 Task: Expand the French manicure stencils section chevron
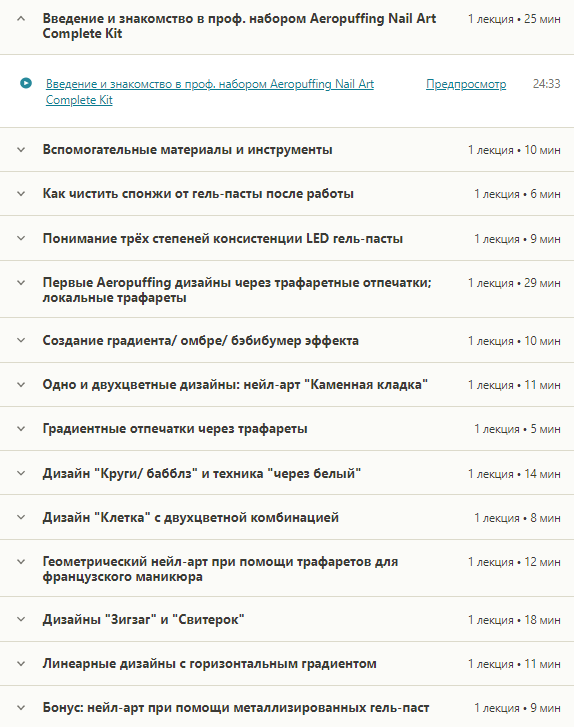click(x=21, y=561)
